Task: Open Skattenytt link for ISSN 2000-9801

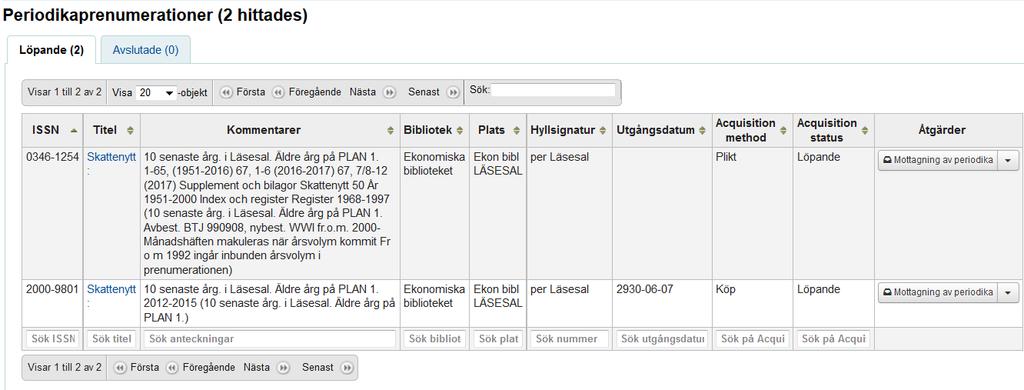Action: (x=112, y=289)
